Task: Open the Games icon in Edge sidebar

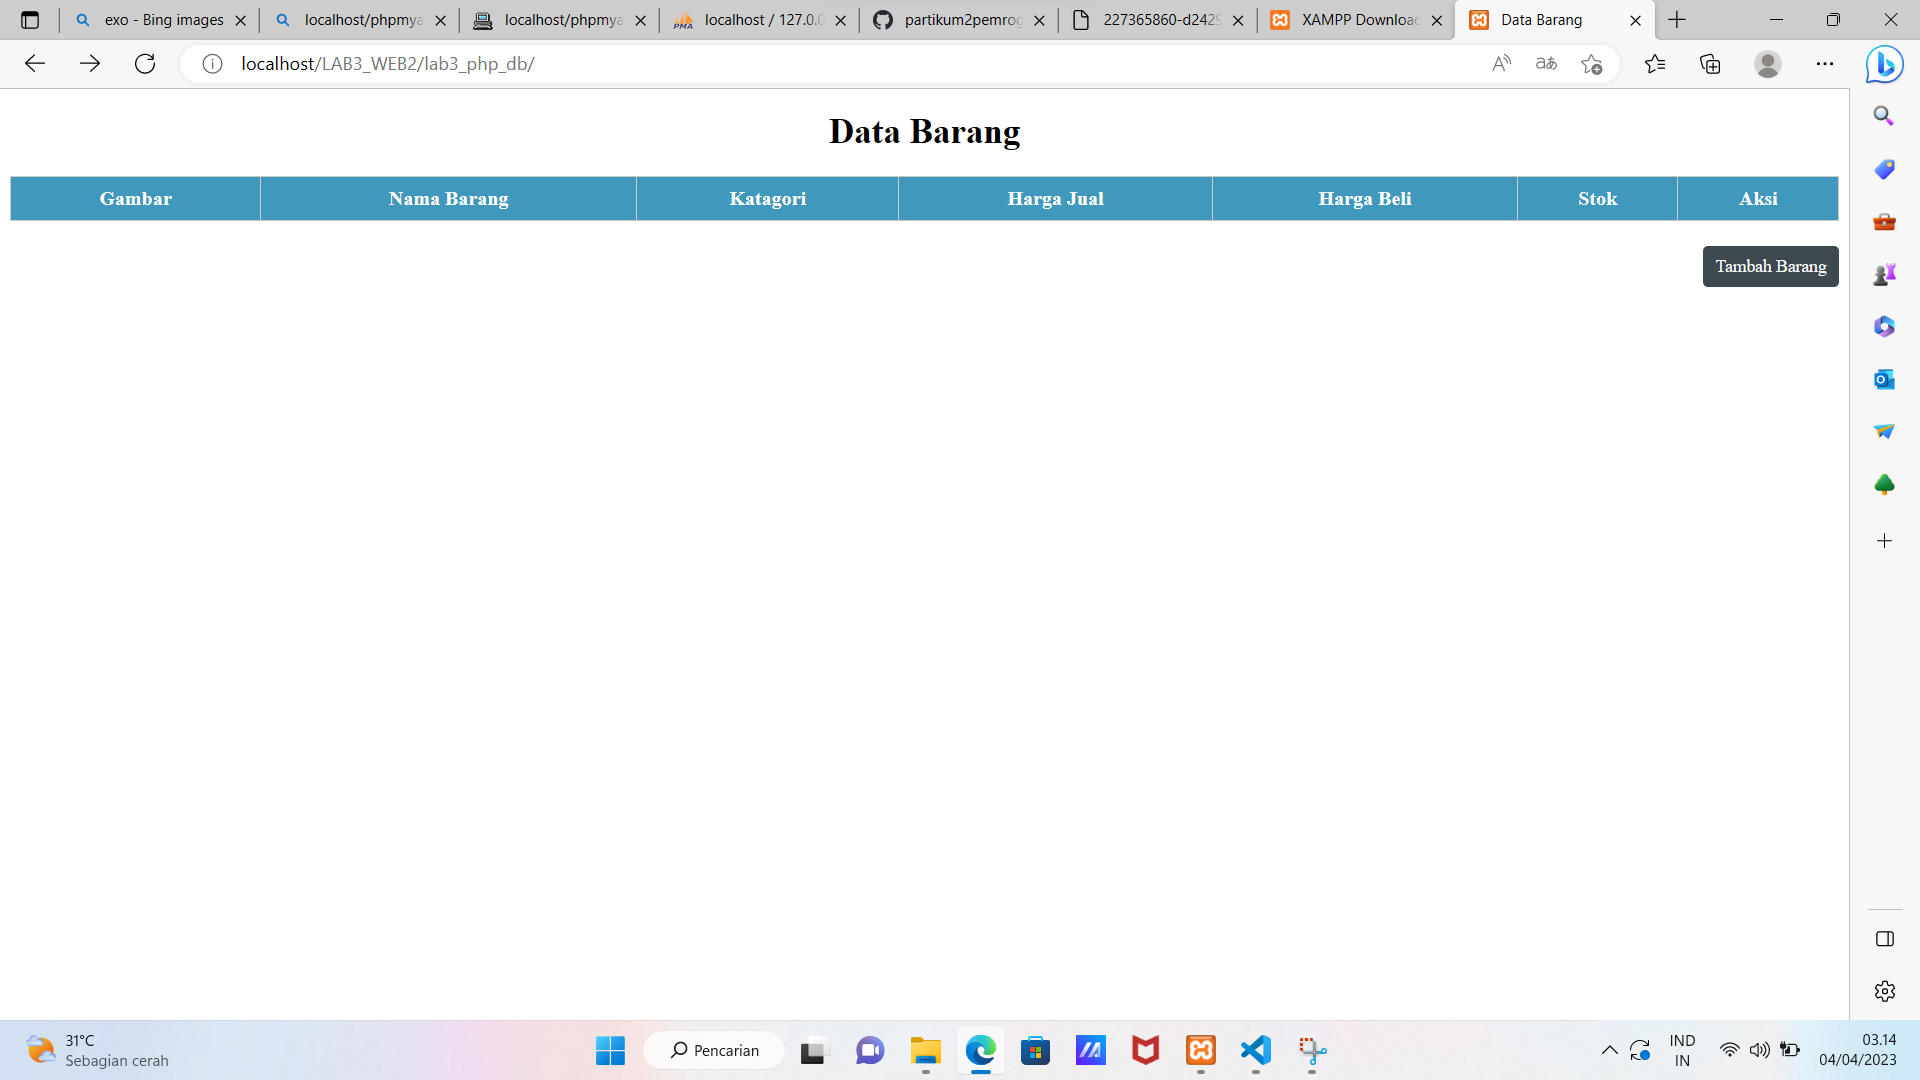Action: click(x=1884, y=273)
